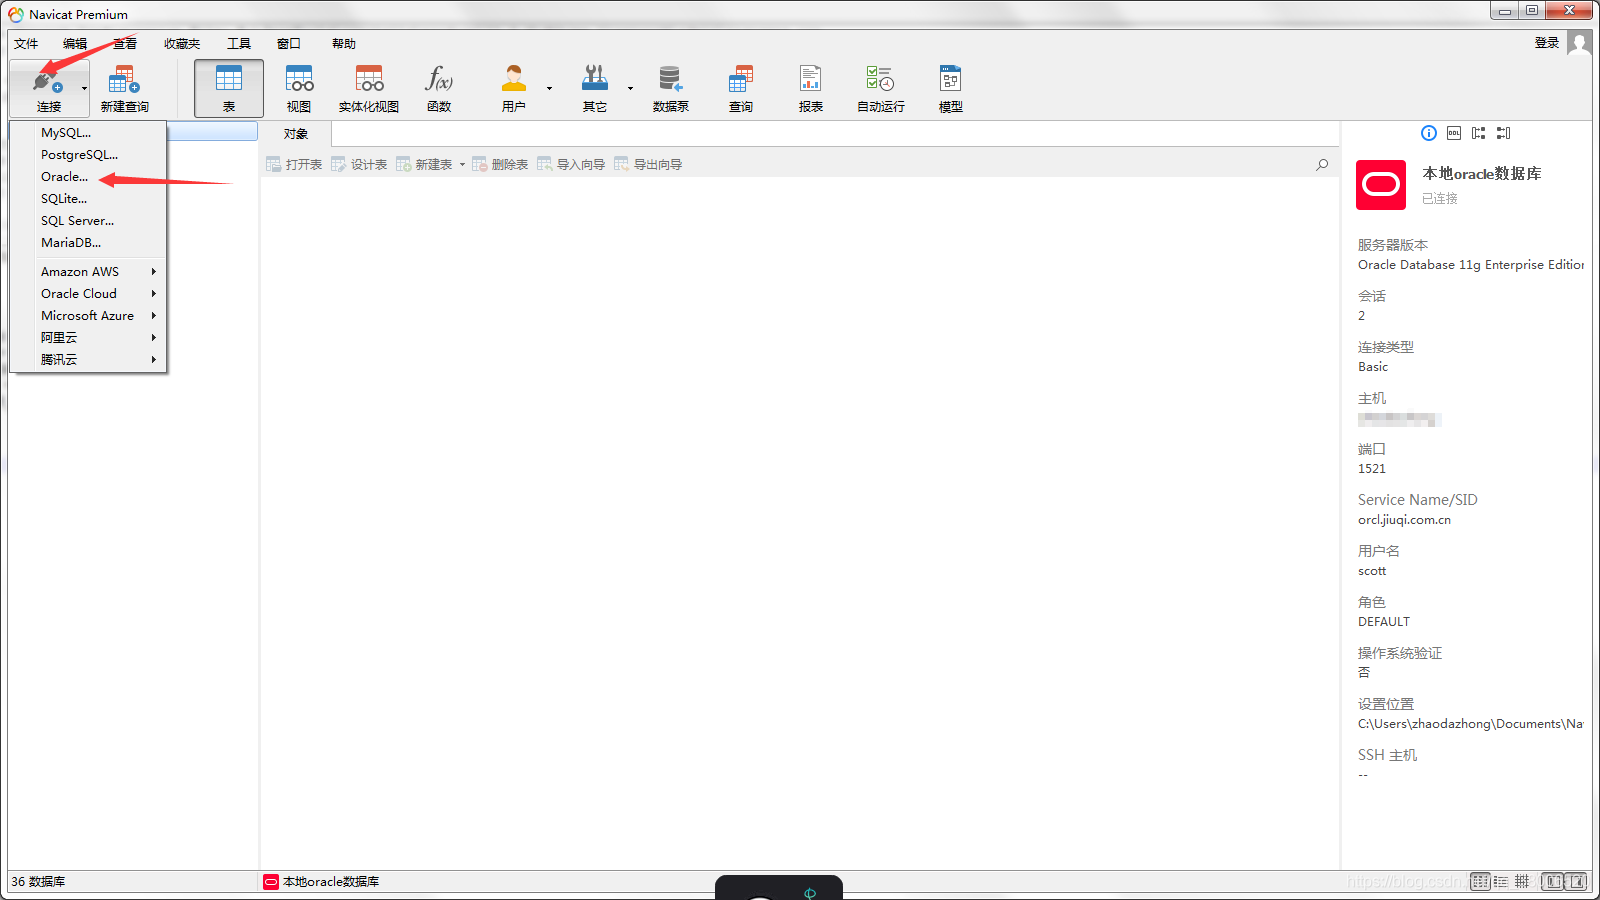
Task: Click 导入向导 (Import Wizard) button
Action: pyautogui.click(x=571, y=165)
